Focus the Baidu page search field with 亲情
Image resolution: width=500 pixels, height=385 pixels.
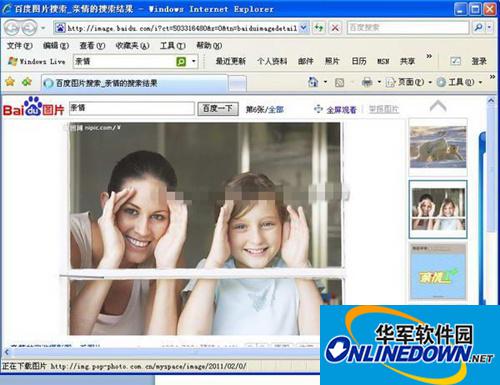(131, 108)
